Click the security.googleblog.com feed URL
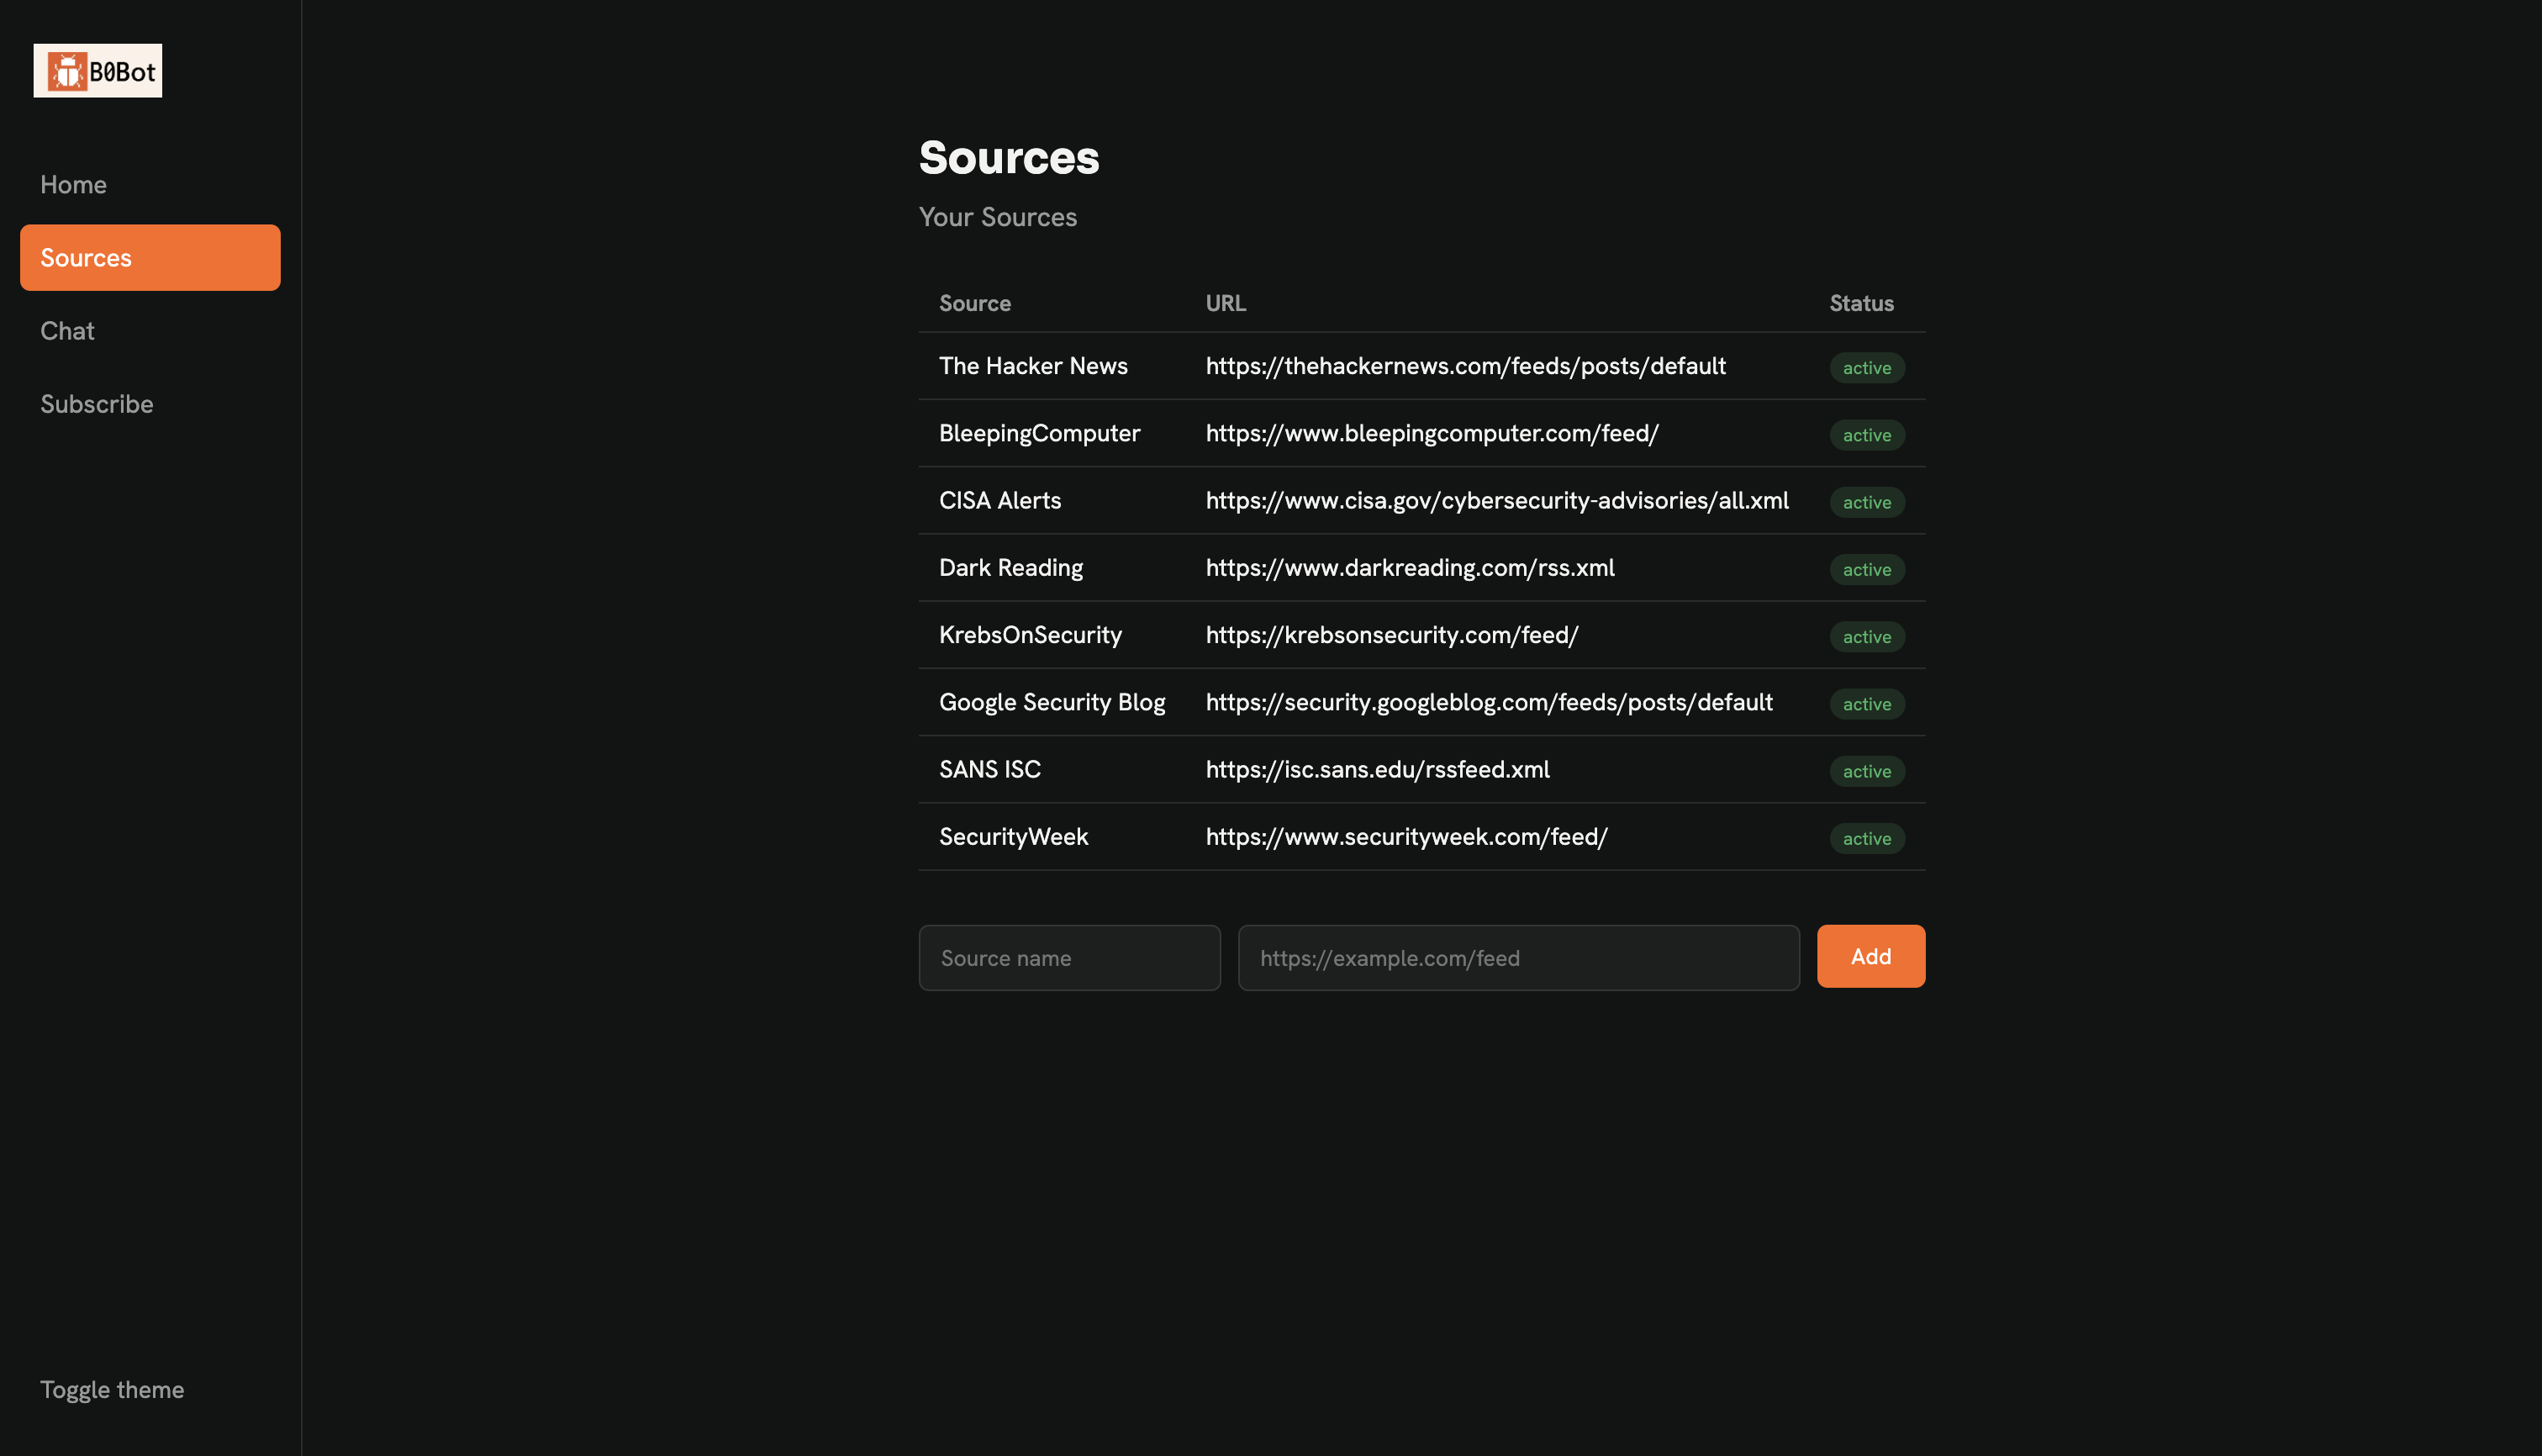Screen dimensions: 2542x1456 coord(1489,702)
